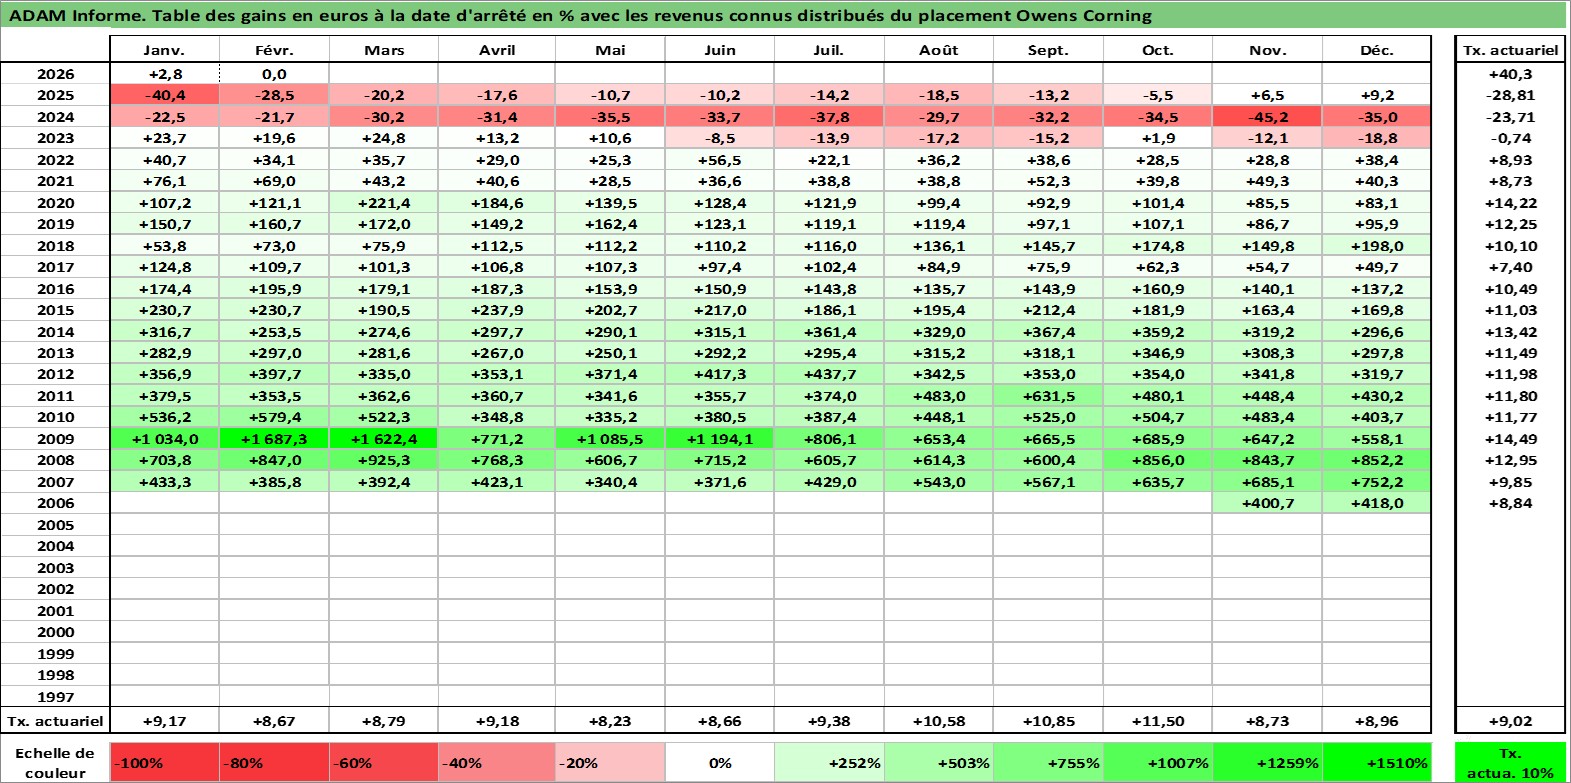Screen dimensions: 1571x783
Task: Select the -60% legend swatch
Action: coord(384,762)
